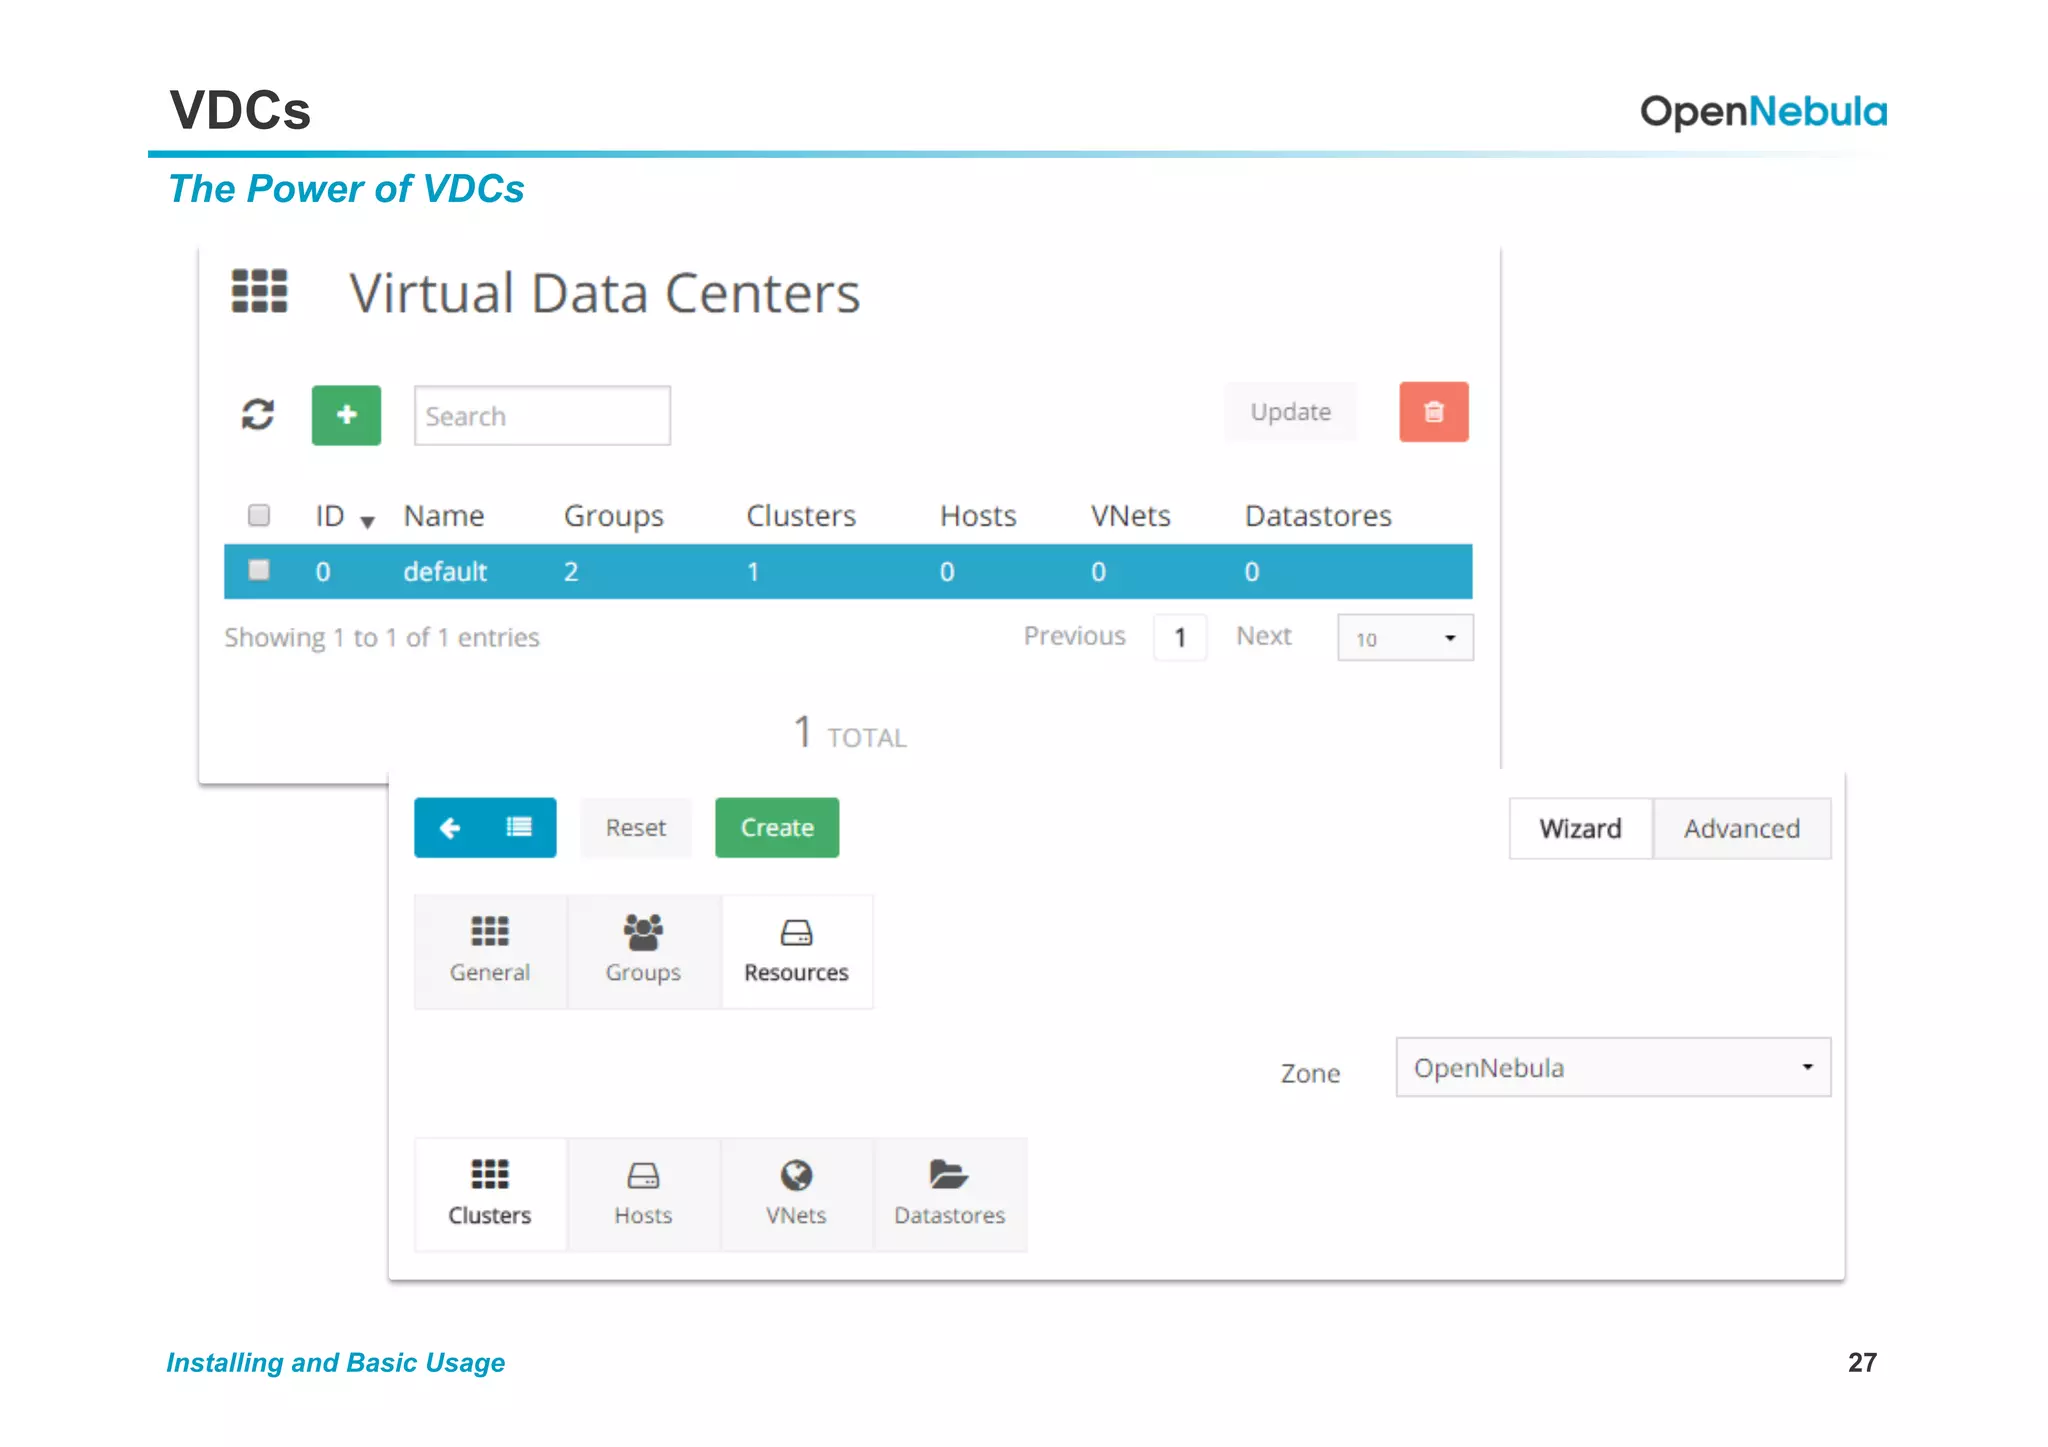Click the Datastores column header in table
The image size is (2048, 1447).
coord(1318,516)
